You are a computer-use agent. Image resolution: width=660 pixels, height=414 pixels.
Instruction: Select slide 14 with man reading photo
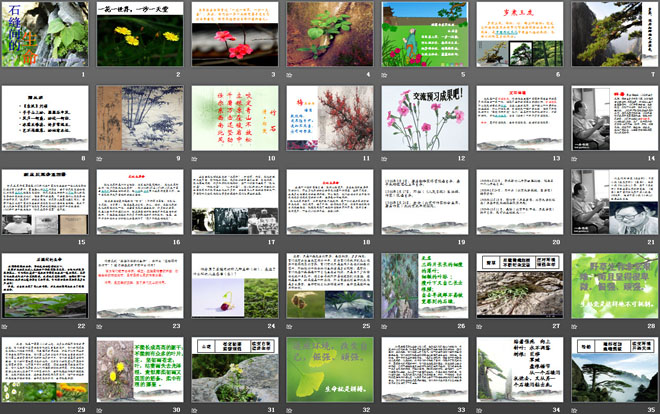click(612, 117)
